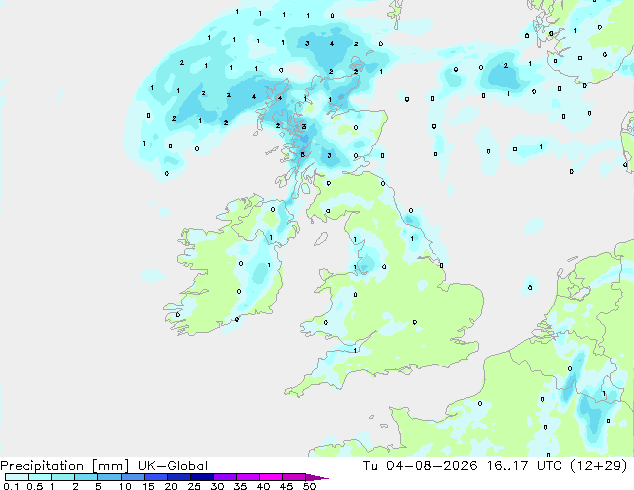Click the 5–10 mm legend swatch
Image resolution: width=634 pixels, height=490 pixels.
(109, 477)
